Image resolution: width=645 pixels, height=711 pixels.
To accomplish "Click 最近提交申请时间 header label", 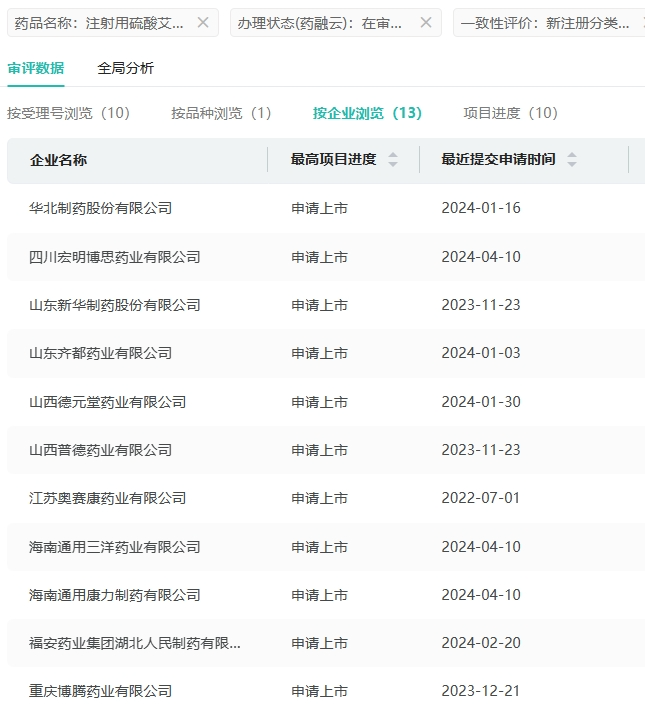I will (498, 160).
